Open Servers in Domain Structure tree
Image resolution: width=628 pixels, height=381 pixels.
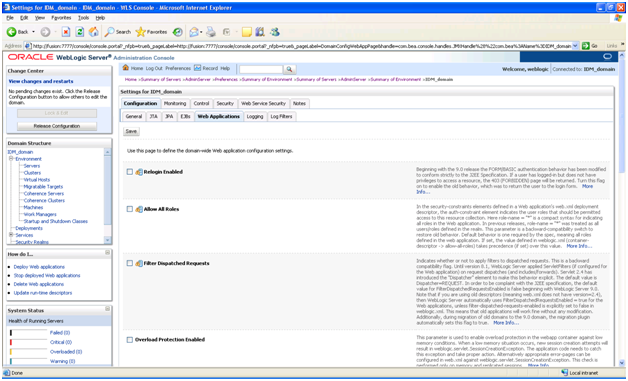click(32, 166)
